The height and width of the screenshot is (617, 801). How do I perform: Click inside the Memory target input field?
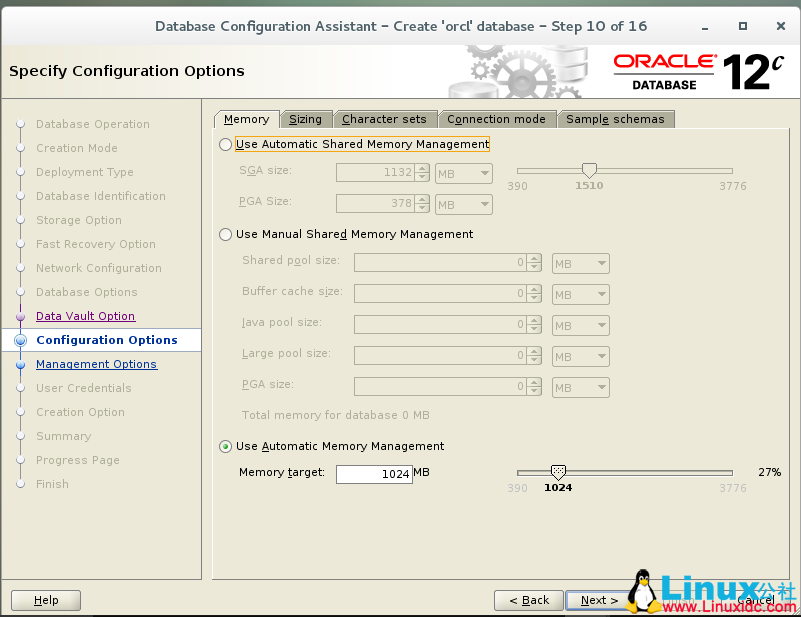[x=375, y=473]
